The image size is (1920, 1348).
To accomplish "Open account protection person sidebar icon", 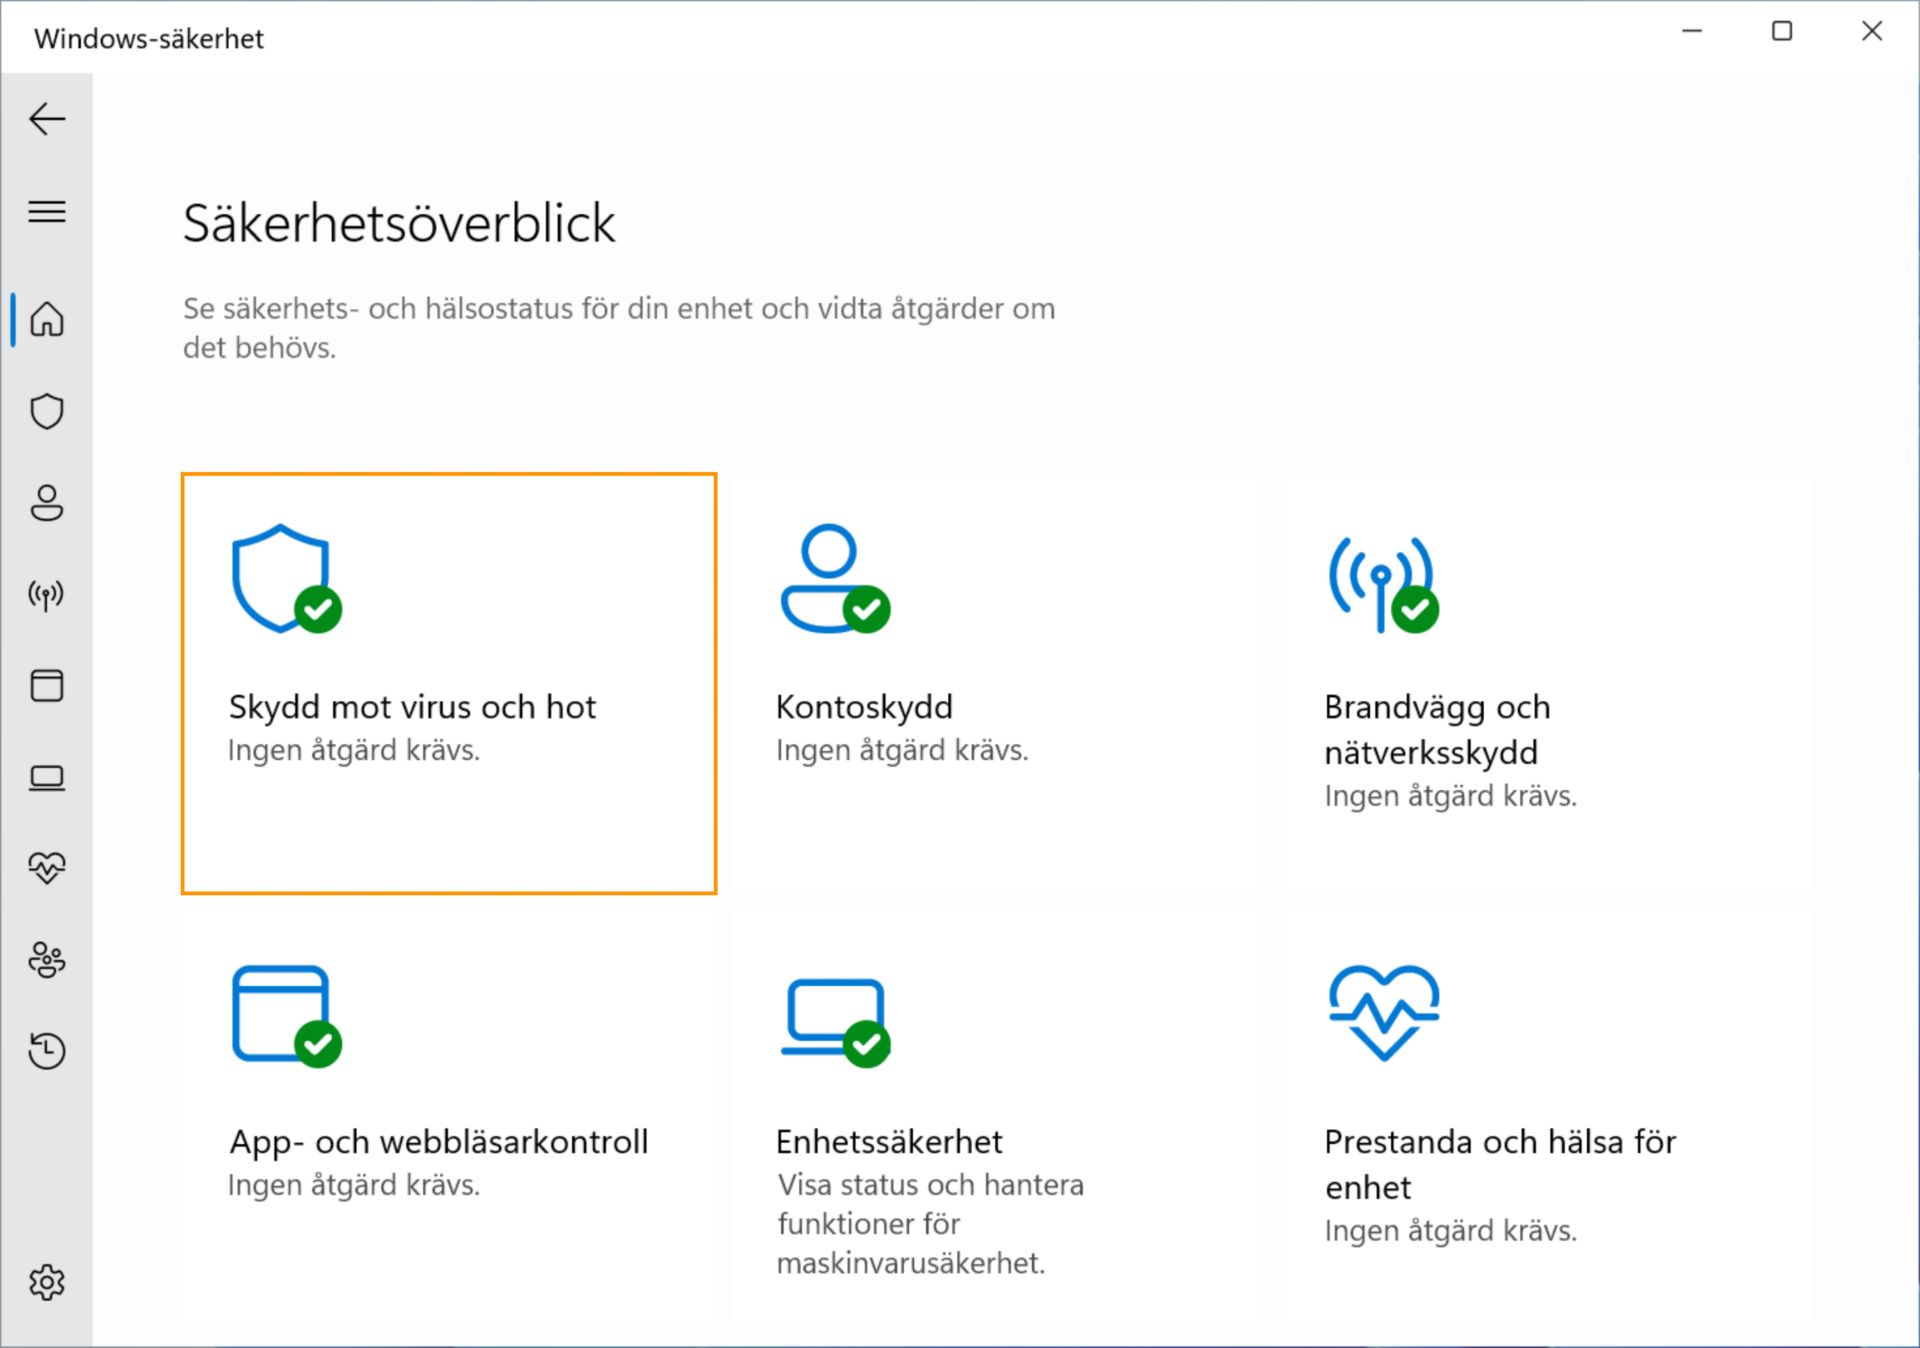I will 47,503.
